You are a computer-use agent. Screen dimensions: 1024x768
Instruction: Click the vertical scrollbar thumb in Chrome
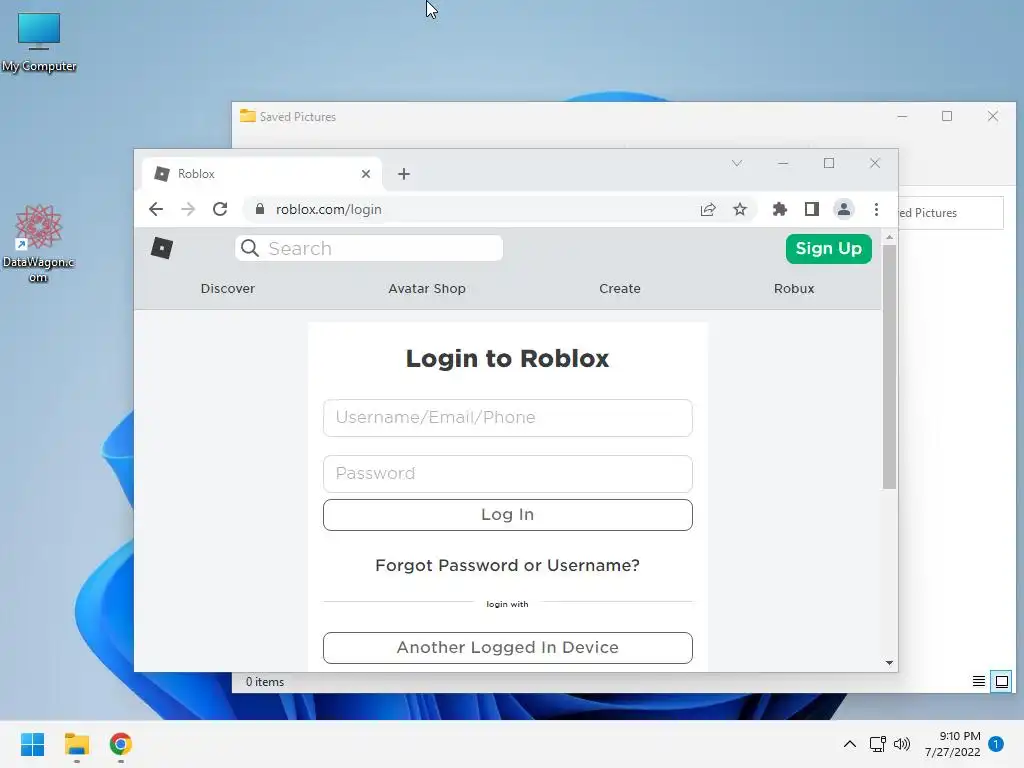[x=889, y=367]
